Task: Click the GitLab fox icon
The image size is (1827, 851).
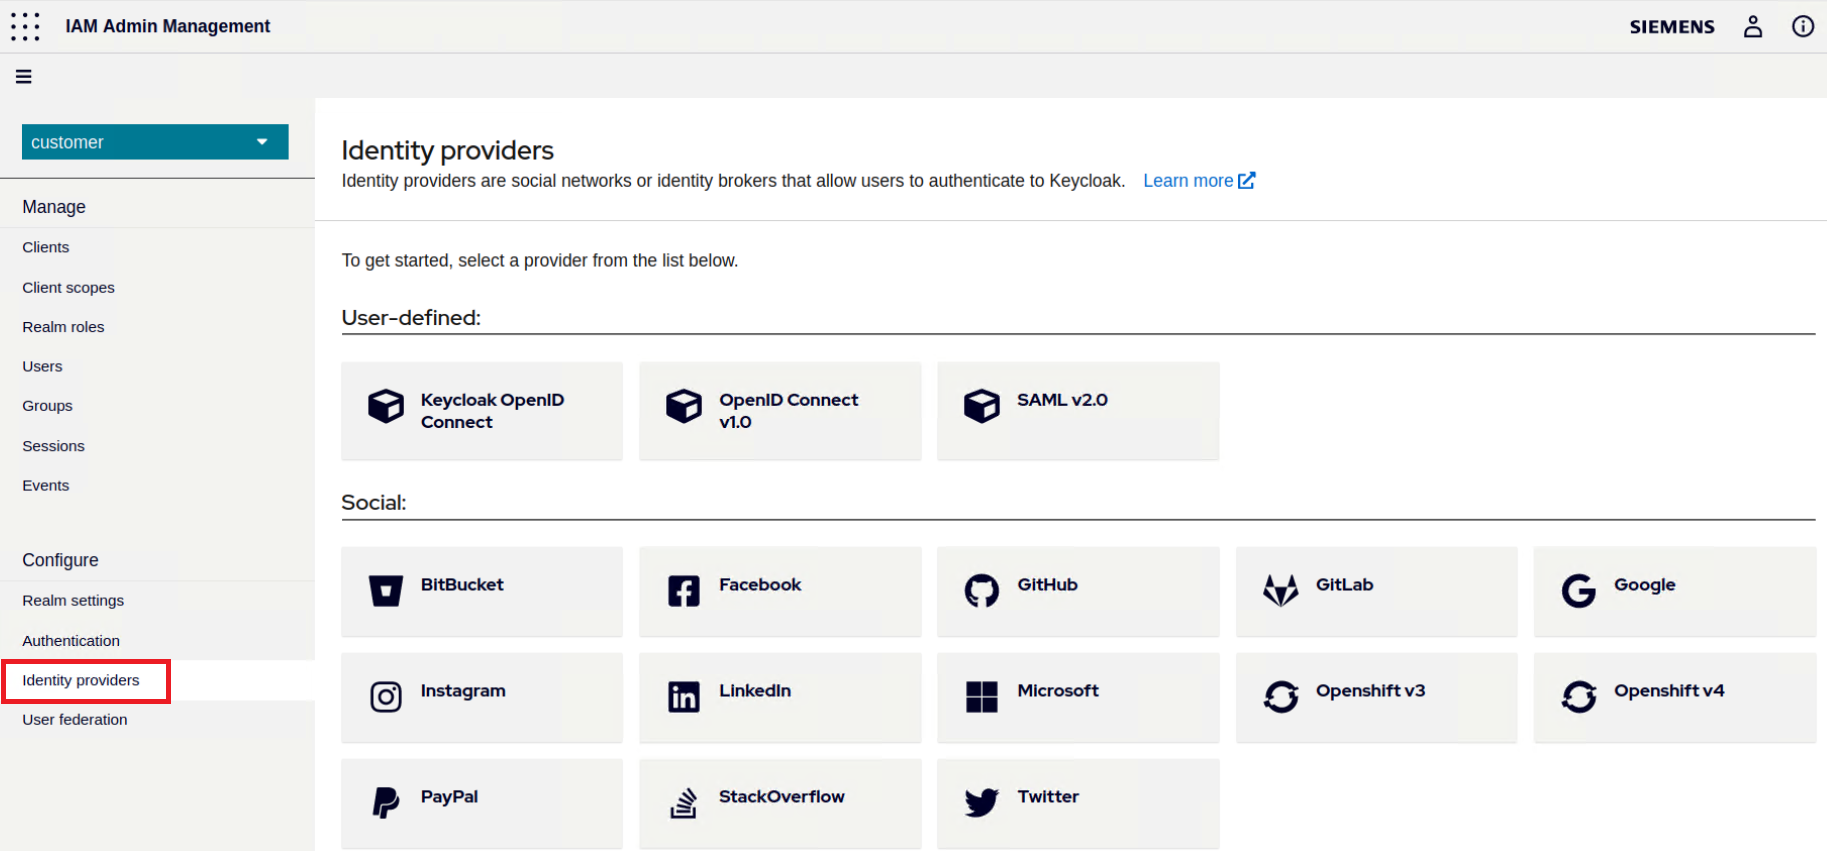Action: tap(1281, 591)
